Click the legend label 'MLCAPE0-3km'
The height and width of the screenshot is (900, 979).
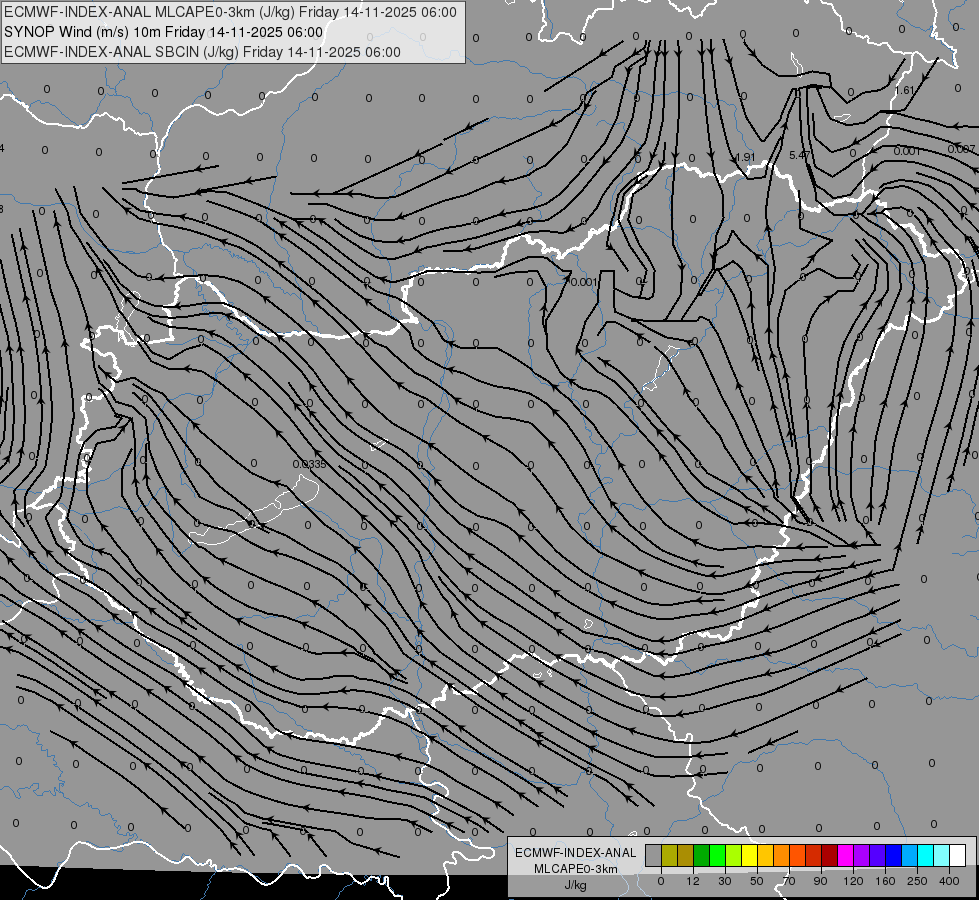click(x=576, y=869)
